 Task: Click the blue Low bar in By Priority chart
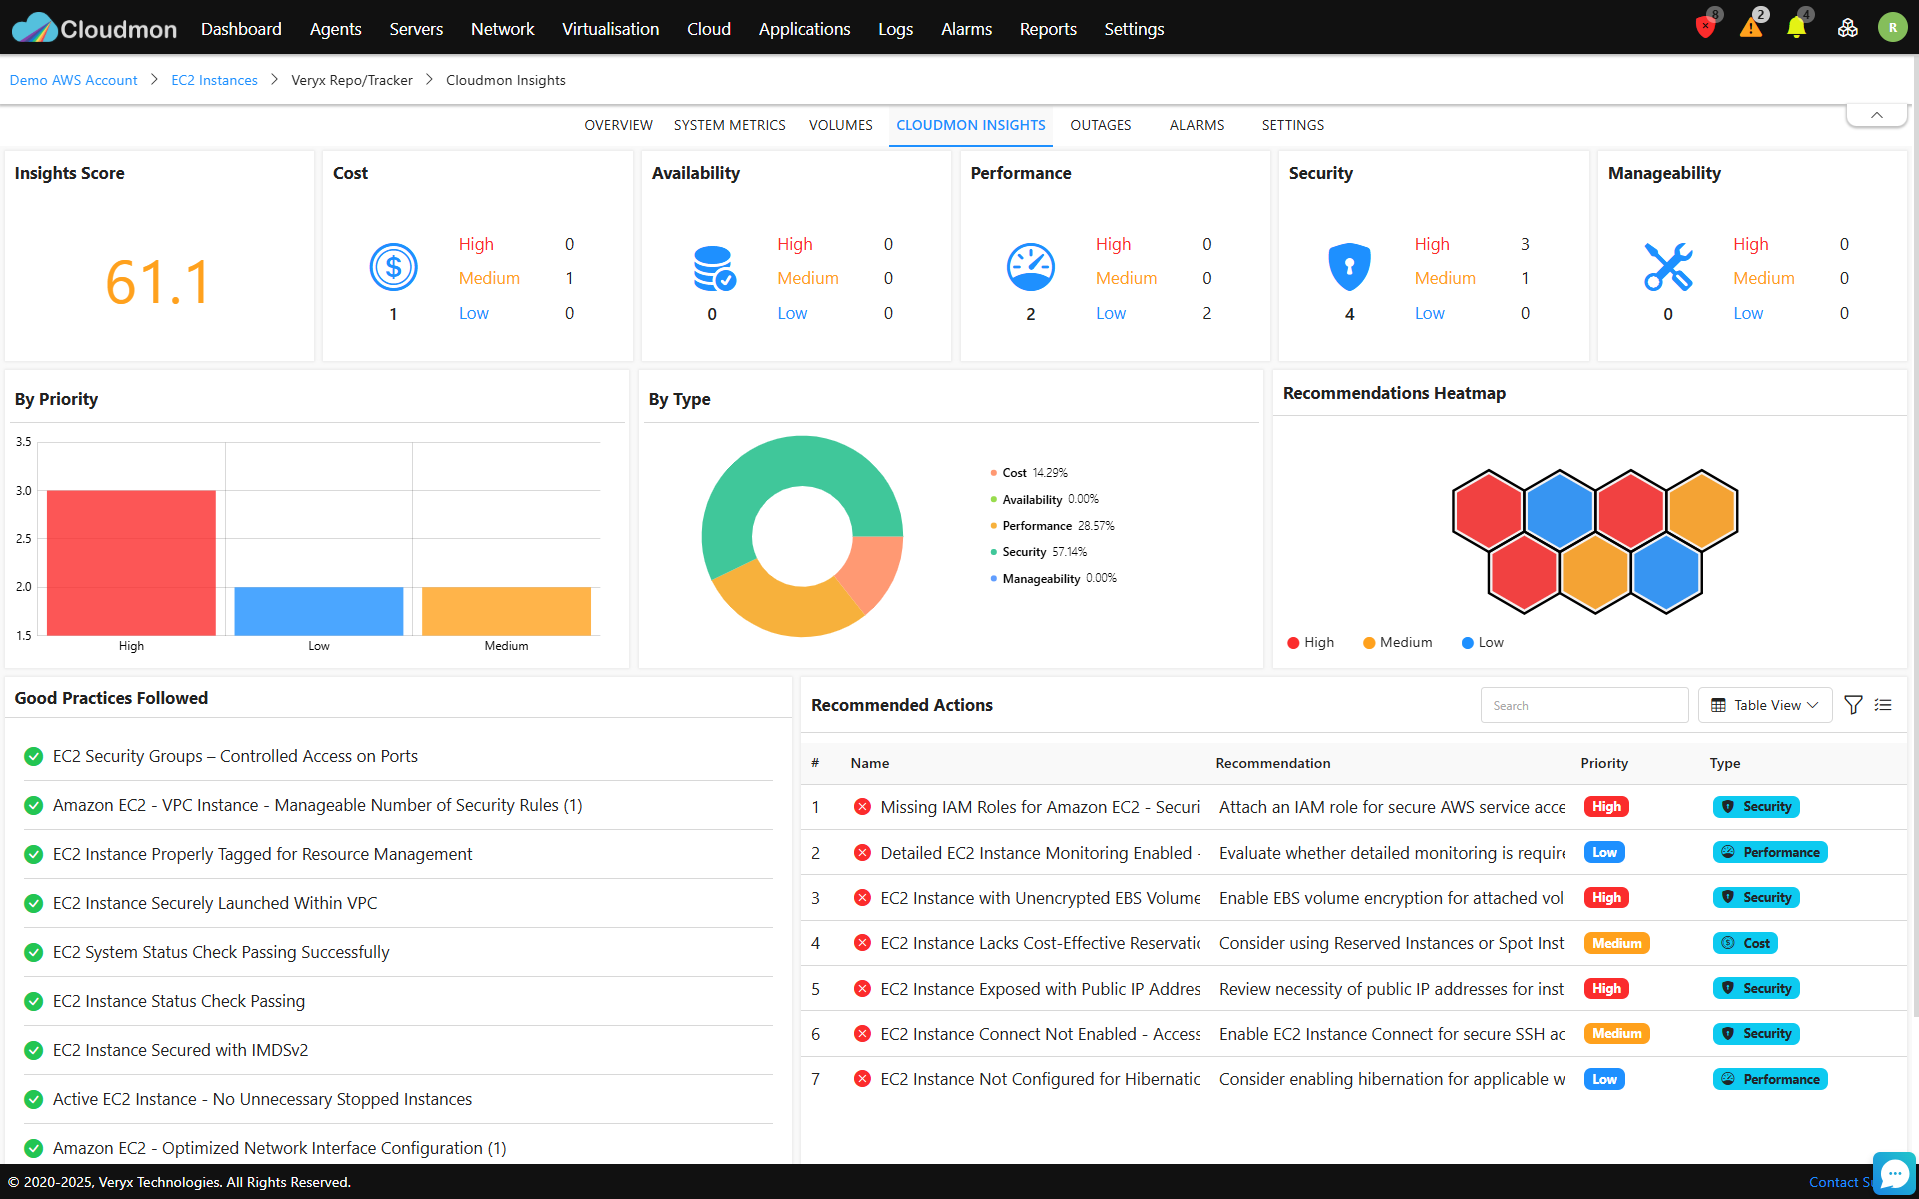click(319, 611)
